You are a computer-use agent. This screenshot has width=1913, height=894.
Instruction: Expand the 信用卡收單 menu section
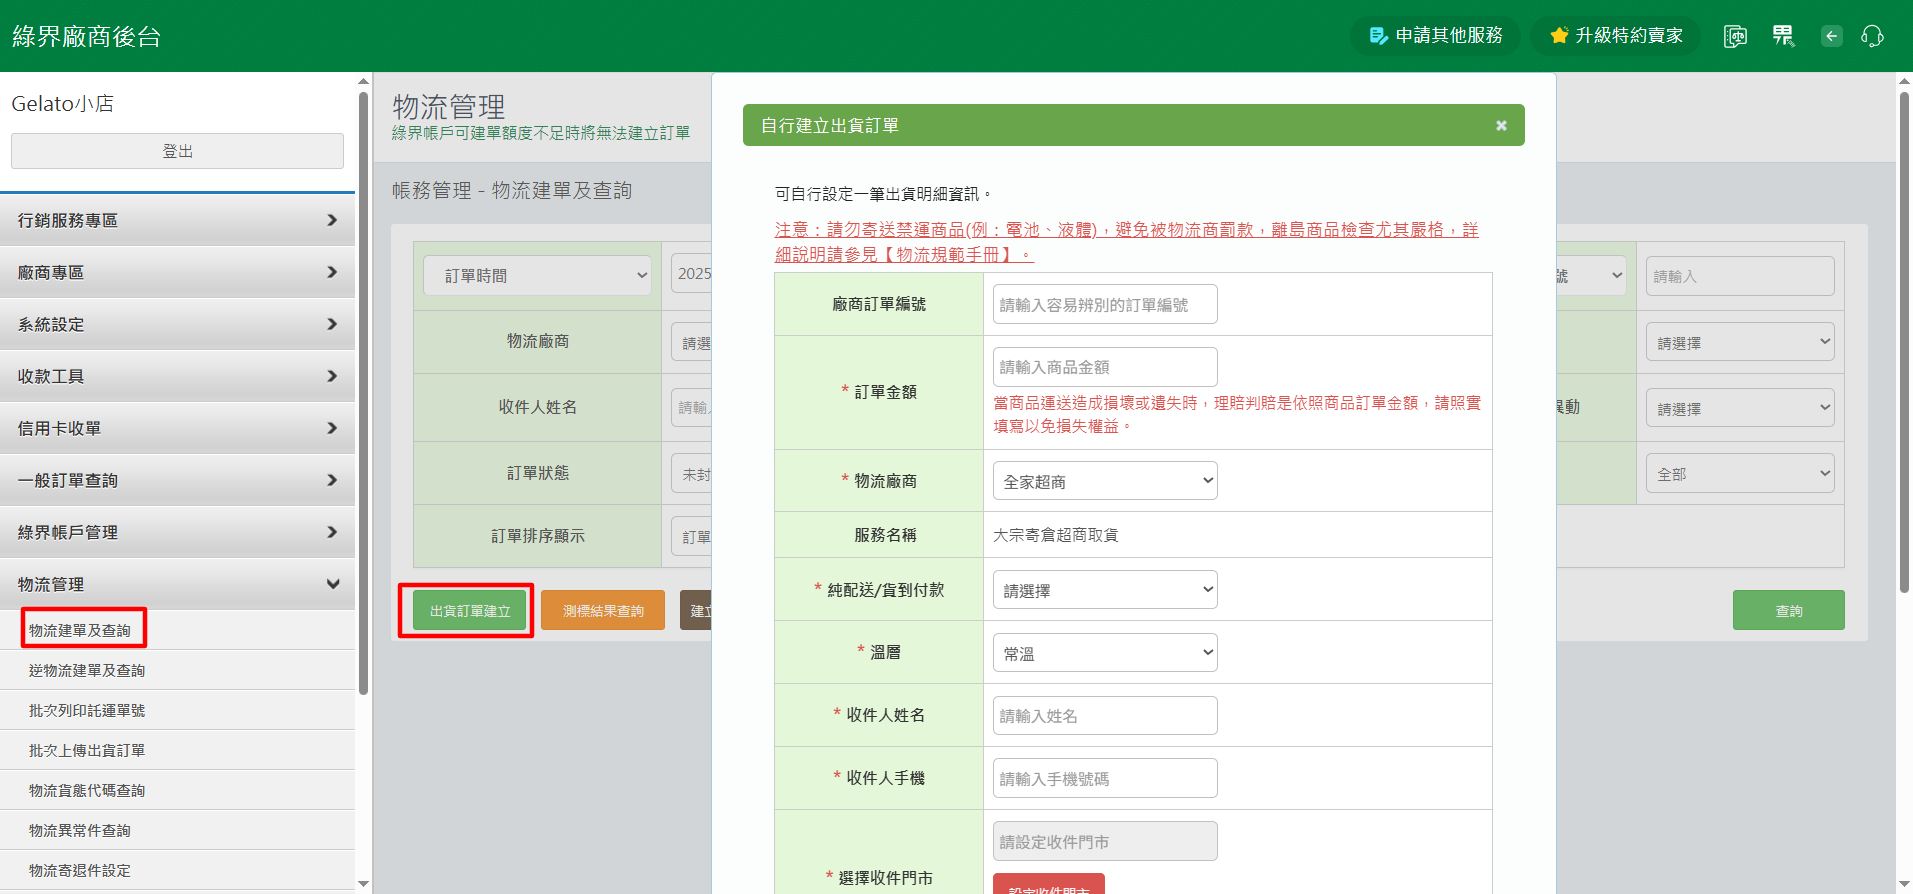178,428
